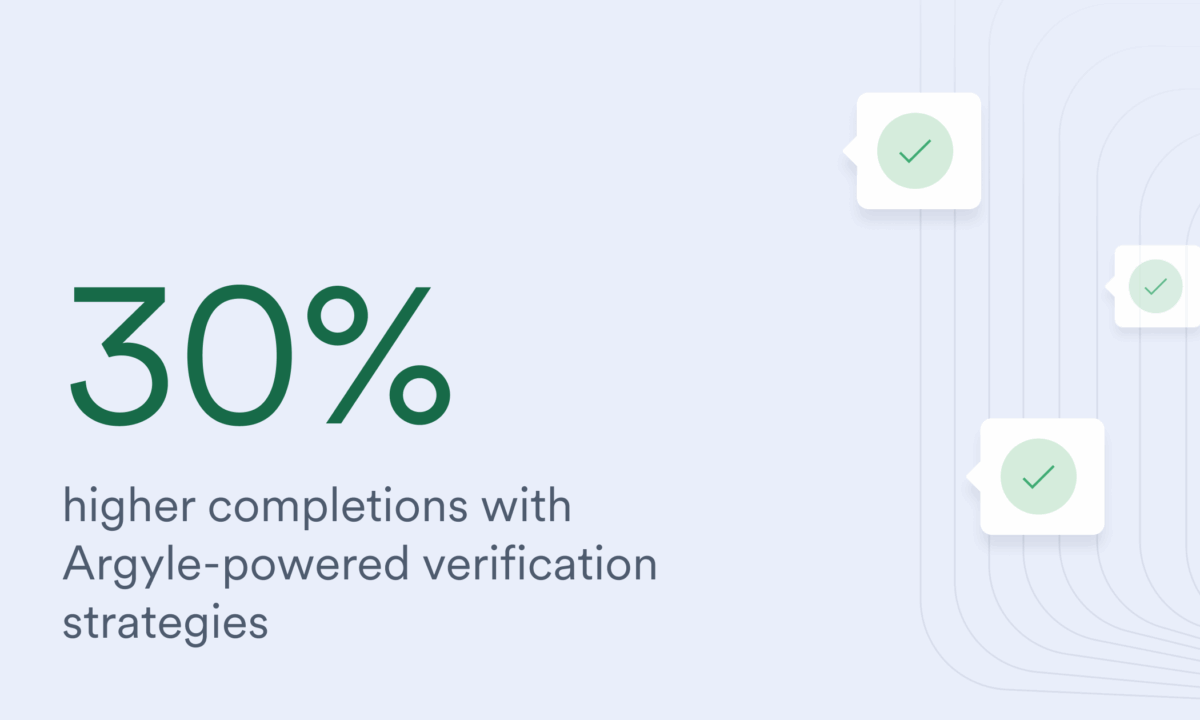This screenshot has width=1200, height=720.
Task: Click the green checkmark in the lowest card
Action: (x=1039, y=477)
